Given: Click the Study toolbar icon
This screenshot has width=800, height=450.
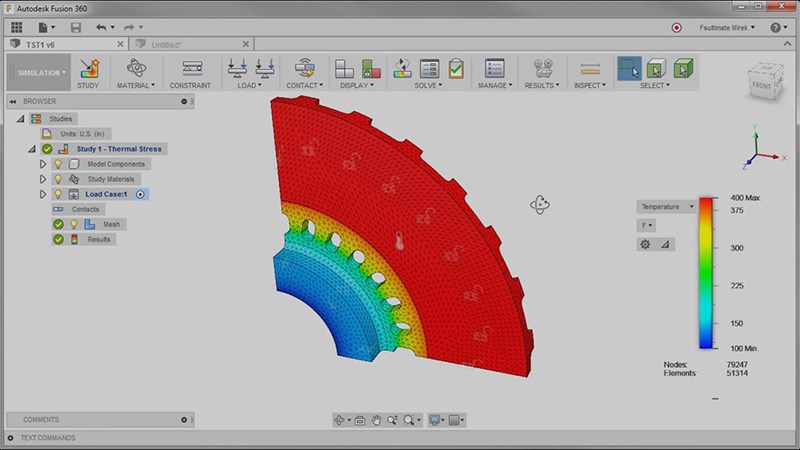Looking at the screenshot, I should point(88,68).
